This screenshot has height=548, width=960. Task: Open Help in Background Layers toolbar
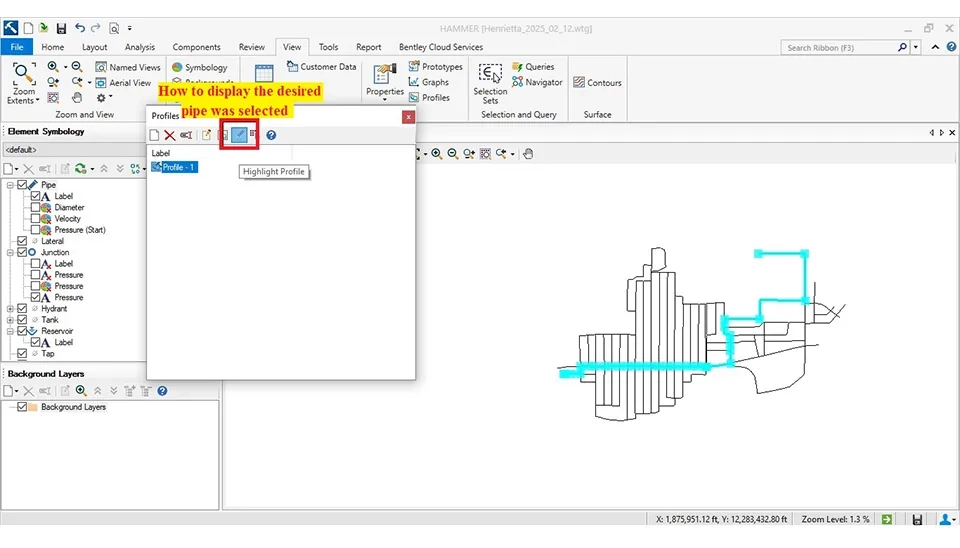click(x=162, y=391)
